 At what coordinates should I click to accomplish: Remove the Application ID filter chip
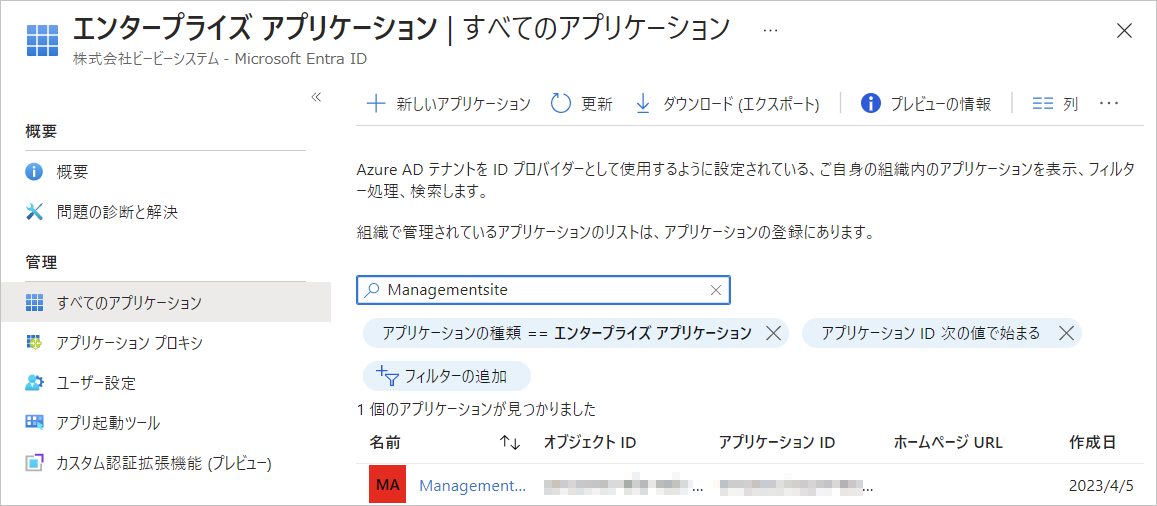[1065, 333]
